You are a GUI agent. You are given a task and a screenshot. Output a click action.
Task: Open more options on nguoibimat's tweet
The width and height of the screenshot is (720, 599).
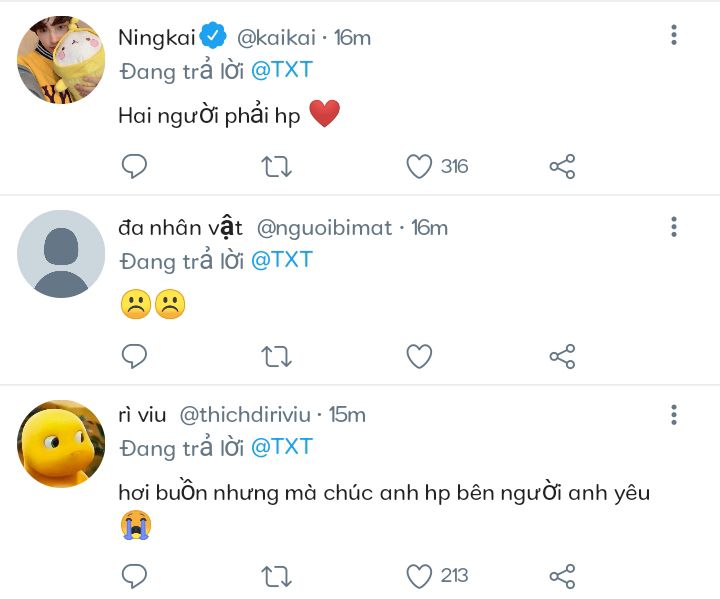[x=674, y=226]
